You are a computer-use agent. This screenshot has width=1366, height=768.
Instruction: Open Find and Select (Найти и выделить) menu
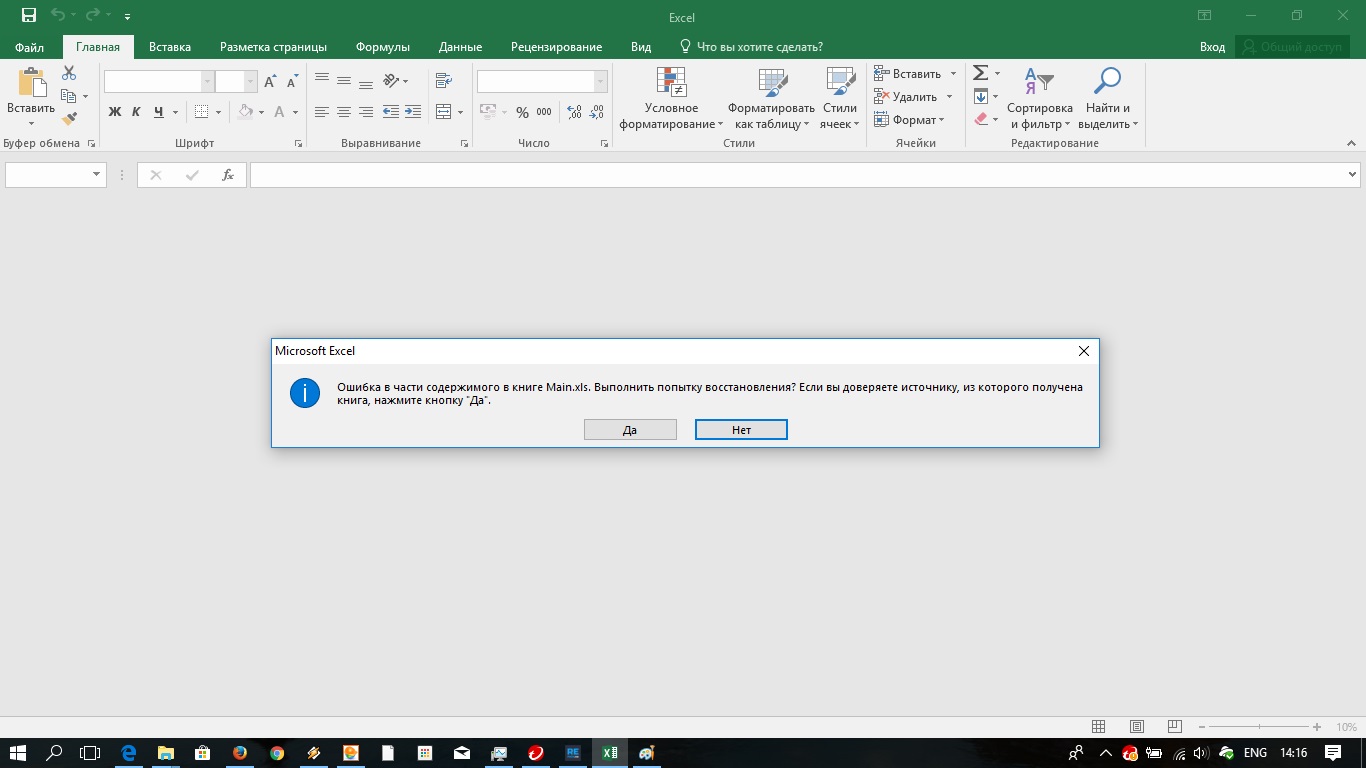coord(1108,98)
